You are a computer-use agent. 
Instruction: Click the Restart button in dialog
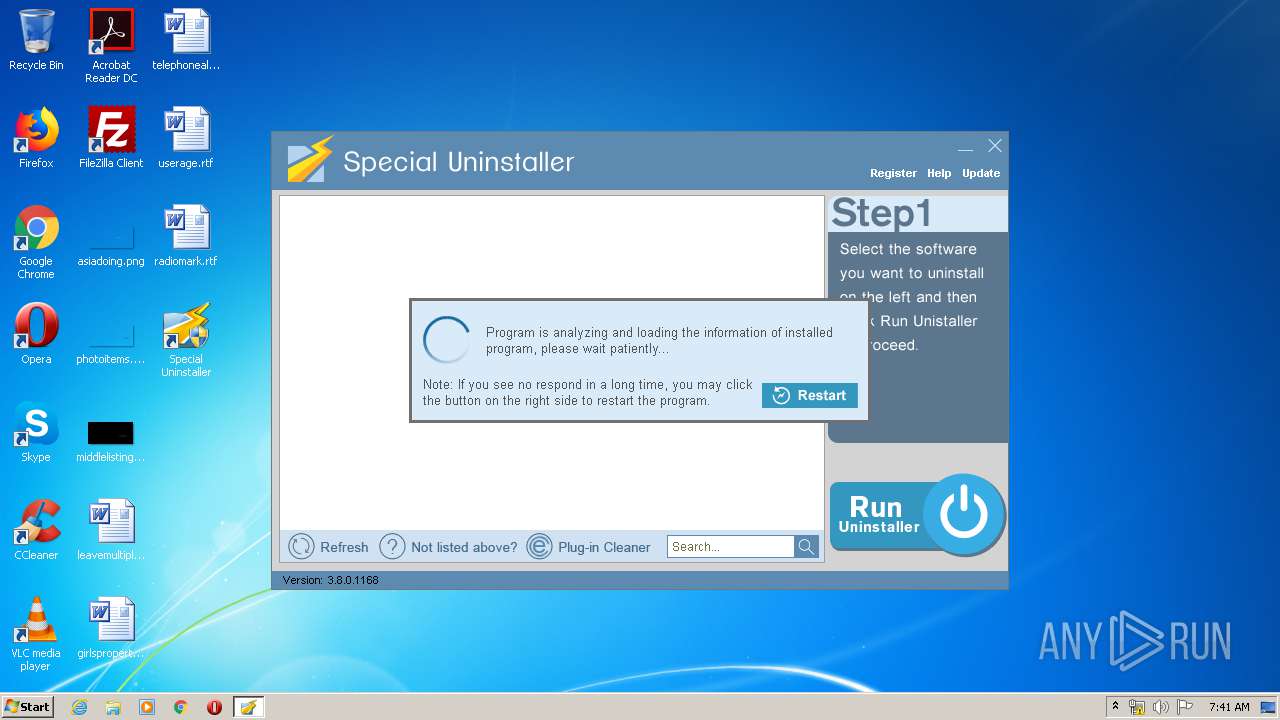809,395
